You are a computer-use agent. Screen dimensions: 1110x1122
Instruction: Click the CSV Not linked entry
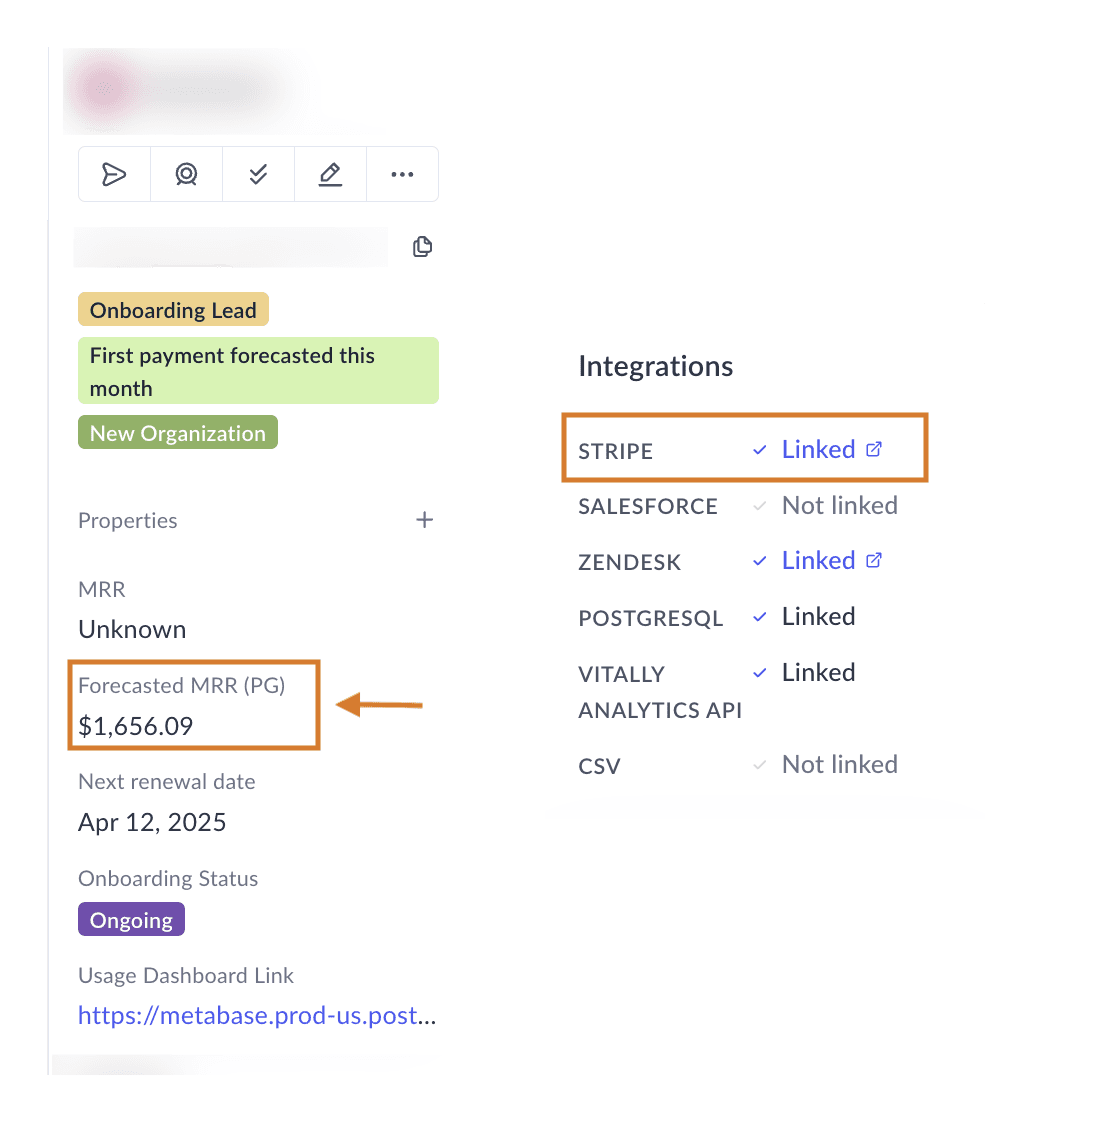pos(839,764)
